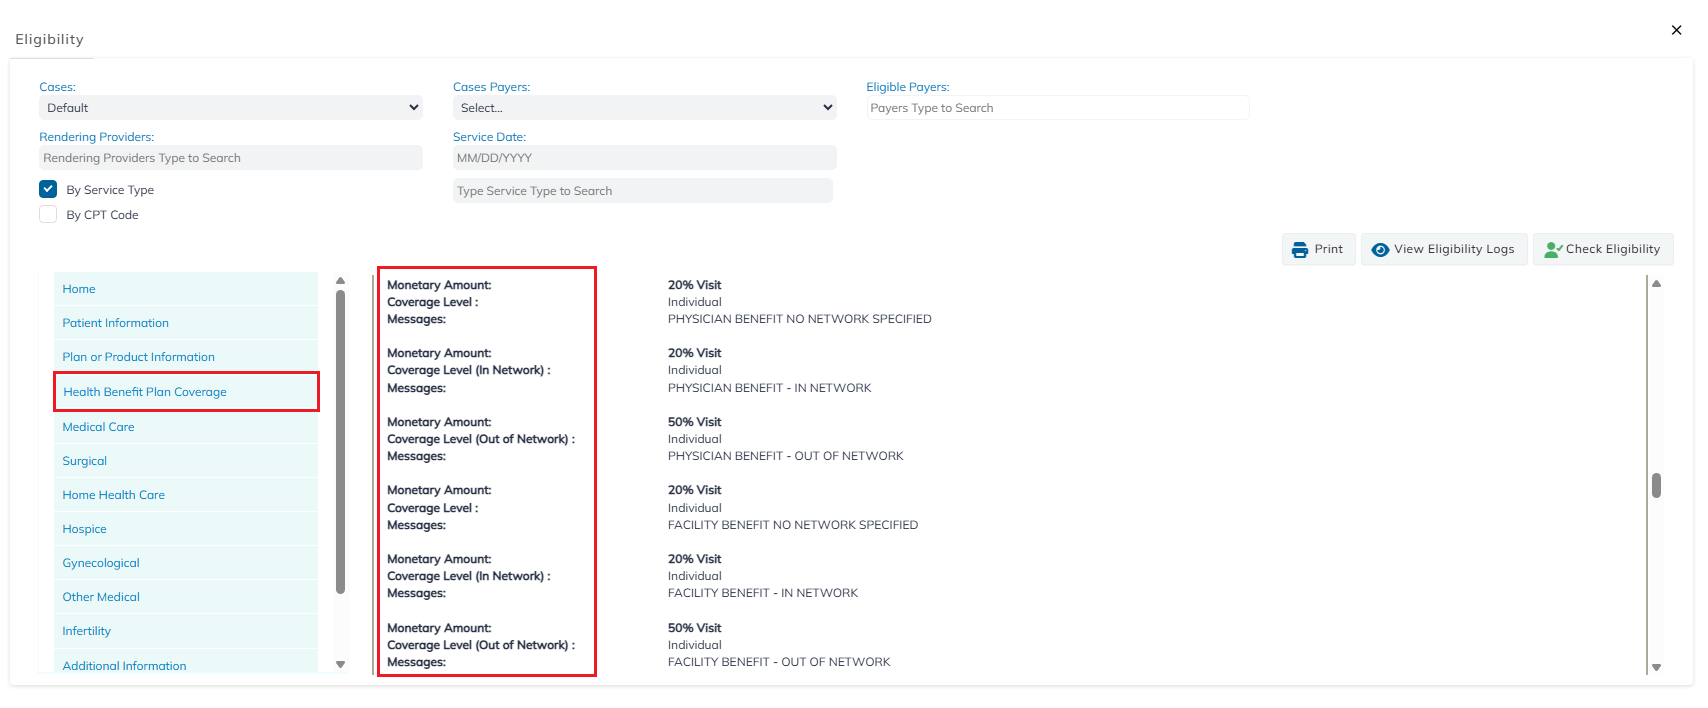
Task: Focus the Eligible Payers search field
Action: coord(1058,108)
